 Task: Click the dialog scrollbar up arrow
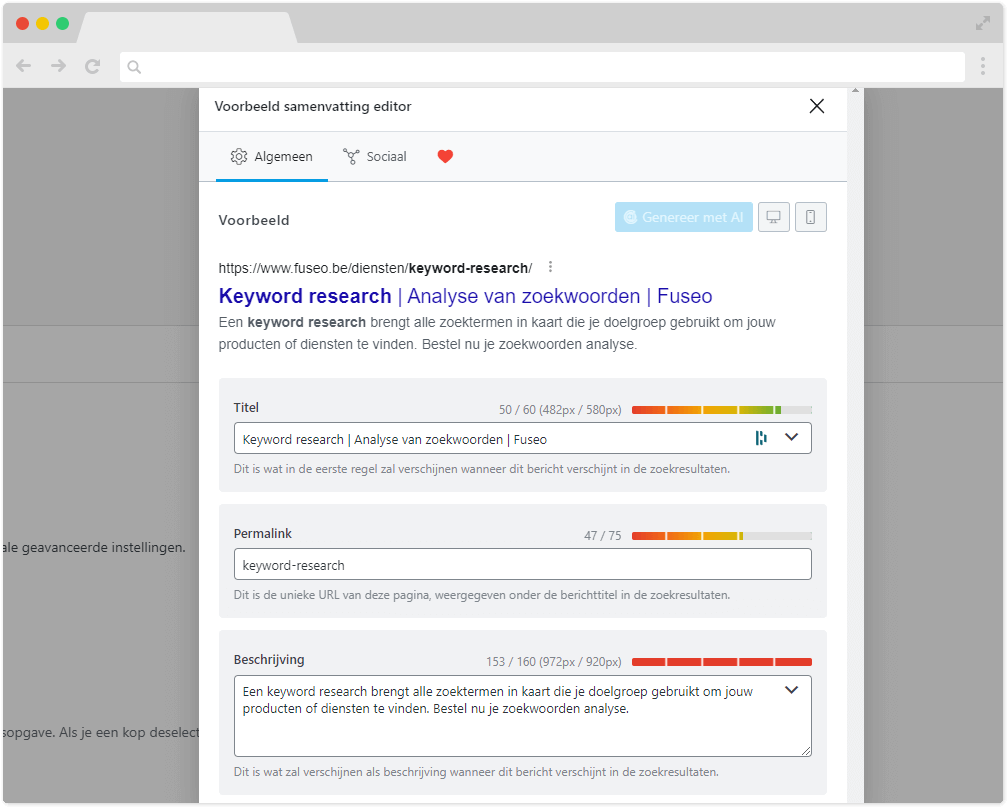point(855,91)
